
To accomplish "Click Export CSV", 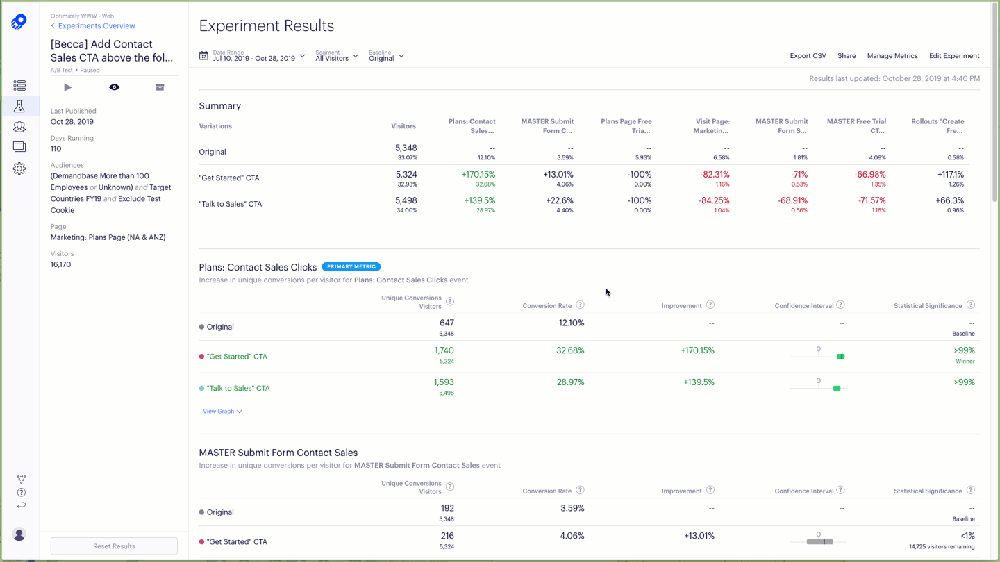I will pos(807,56).
